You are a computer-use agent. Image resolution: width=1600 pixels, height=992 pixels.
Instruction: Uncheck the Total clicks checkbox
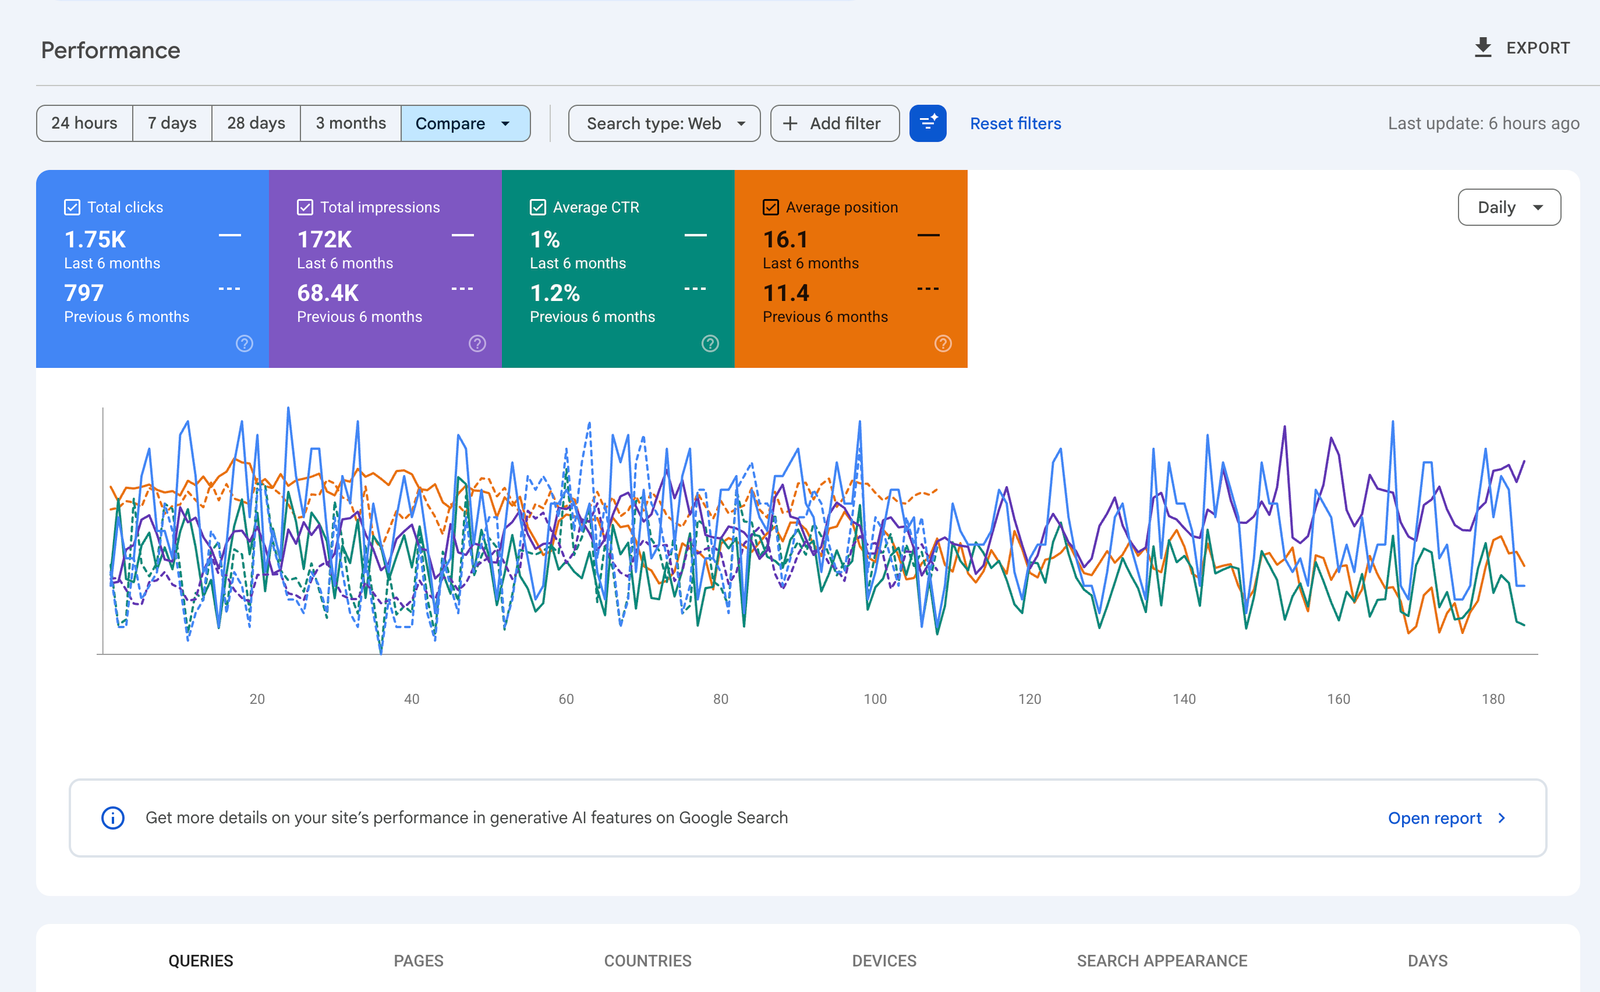[x=72, y=207]
